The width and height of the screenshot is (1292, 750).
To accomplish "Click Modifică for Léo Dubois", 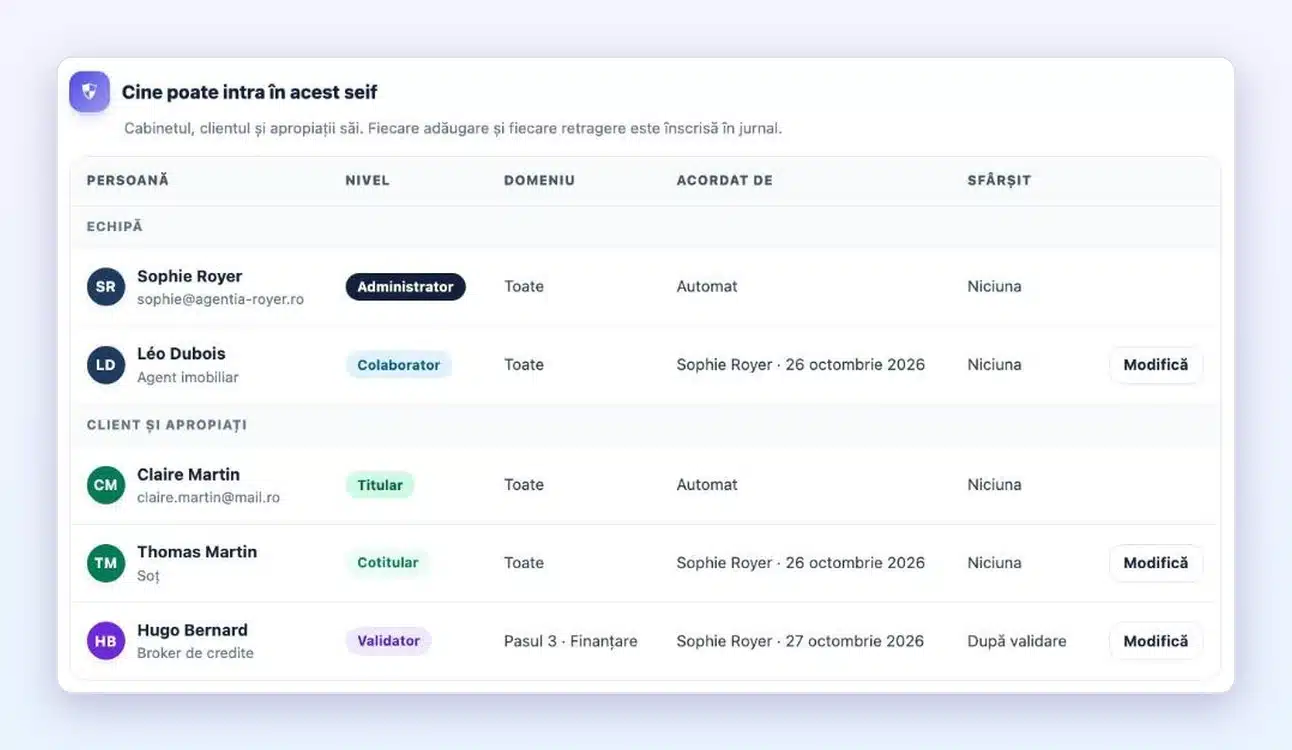I will [x=1156, y=365].
